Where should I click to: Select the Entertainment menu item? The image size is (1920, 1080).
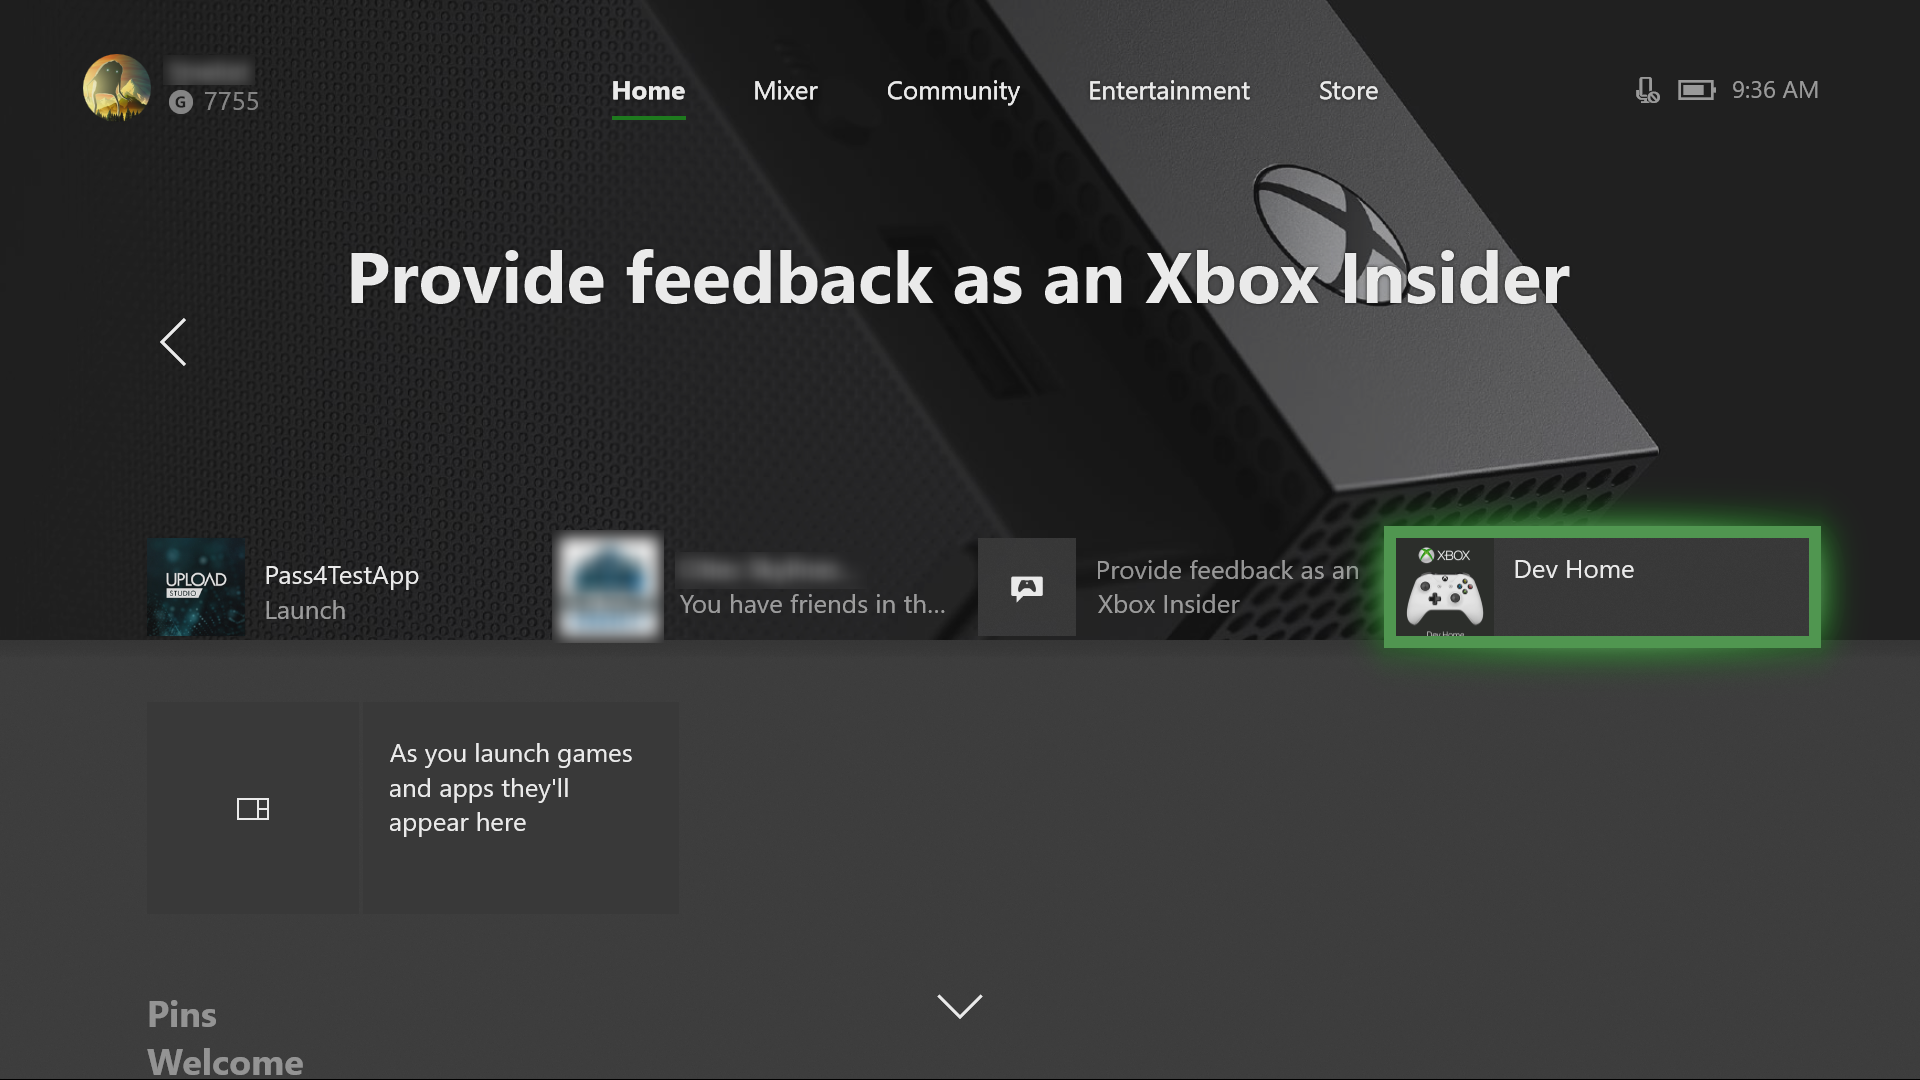click(1168, 90)
